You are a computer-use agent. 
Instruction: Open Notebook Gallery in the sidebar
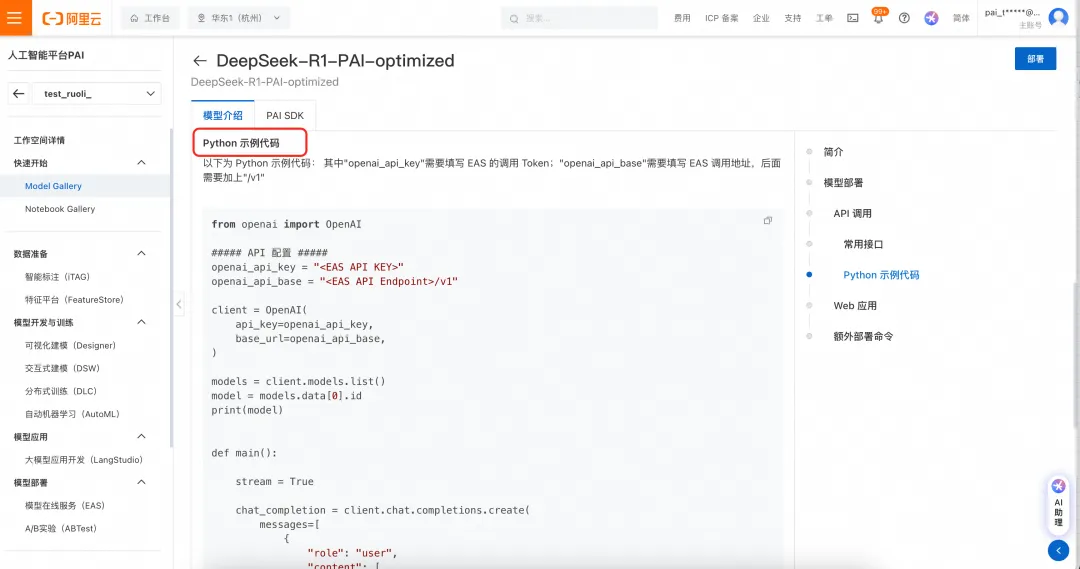(60, 209)
